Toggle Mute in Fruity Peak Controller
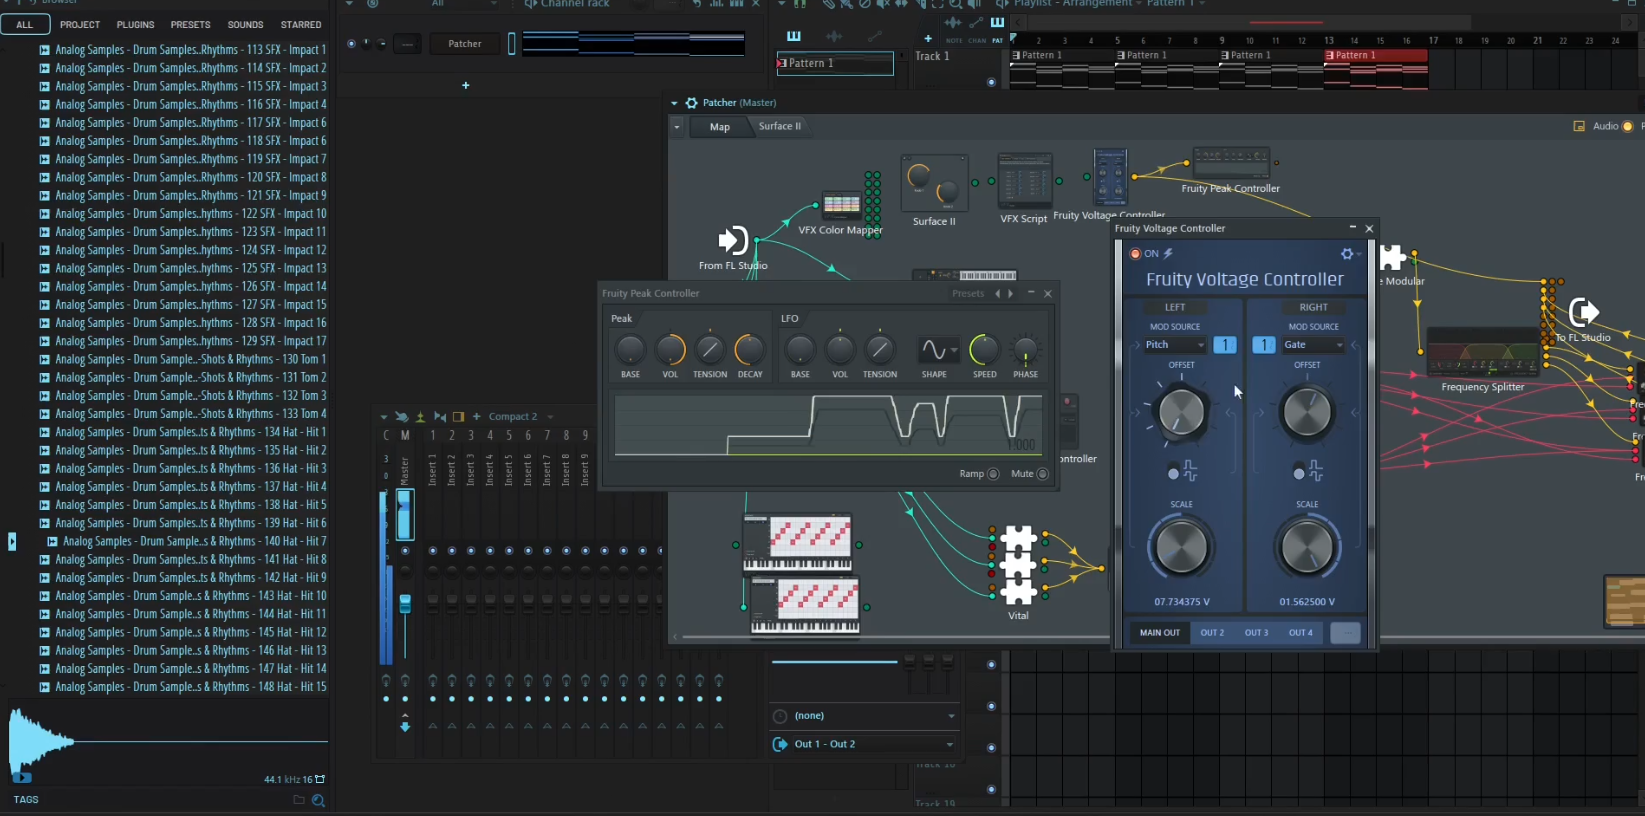Screen dimensions: 1645x816 tap(1043, 474)
